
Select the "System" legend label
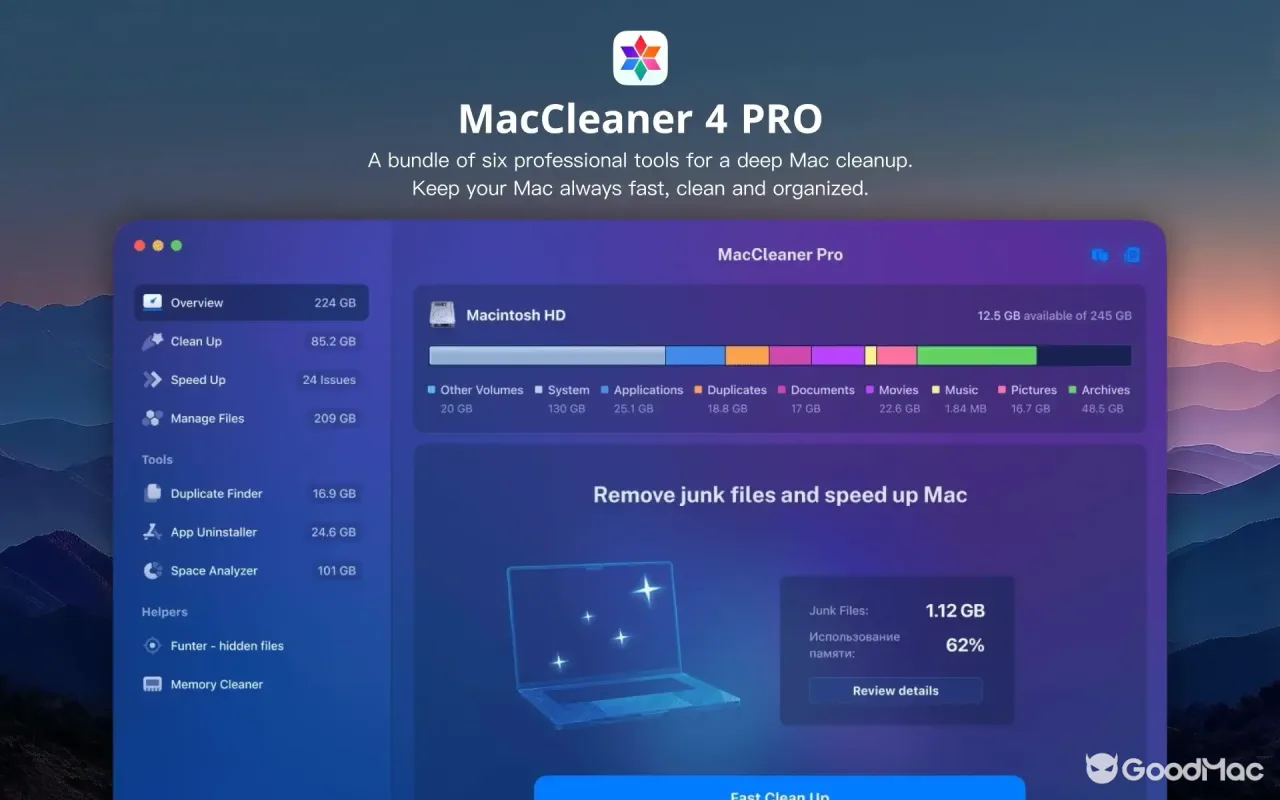pos(568,390)
